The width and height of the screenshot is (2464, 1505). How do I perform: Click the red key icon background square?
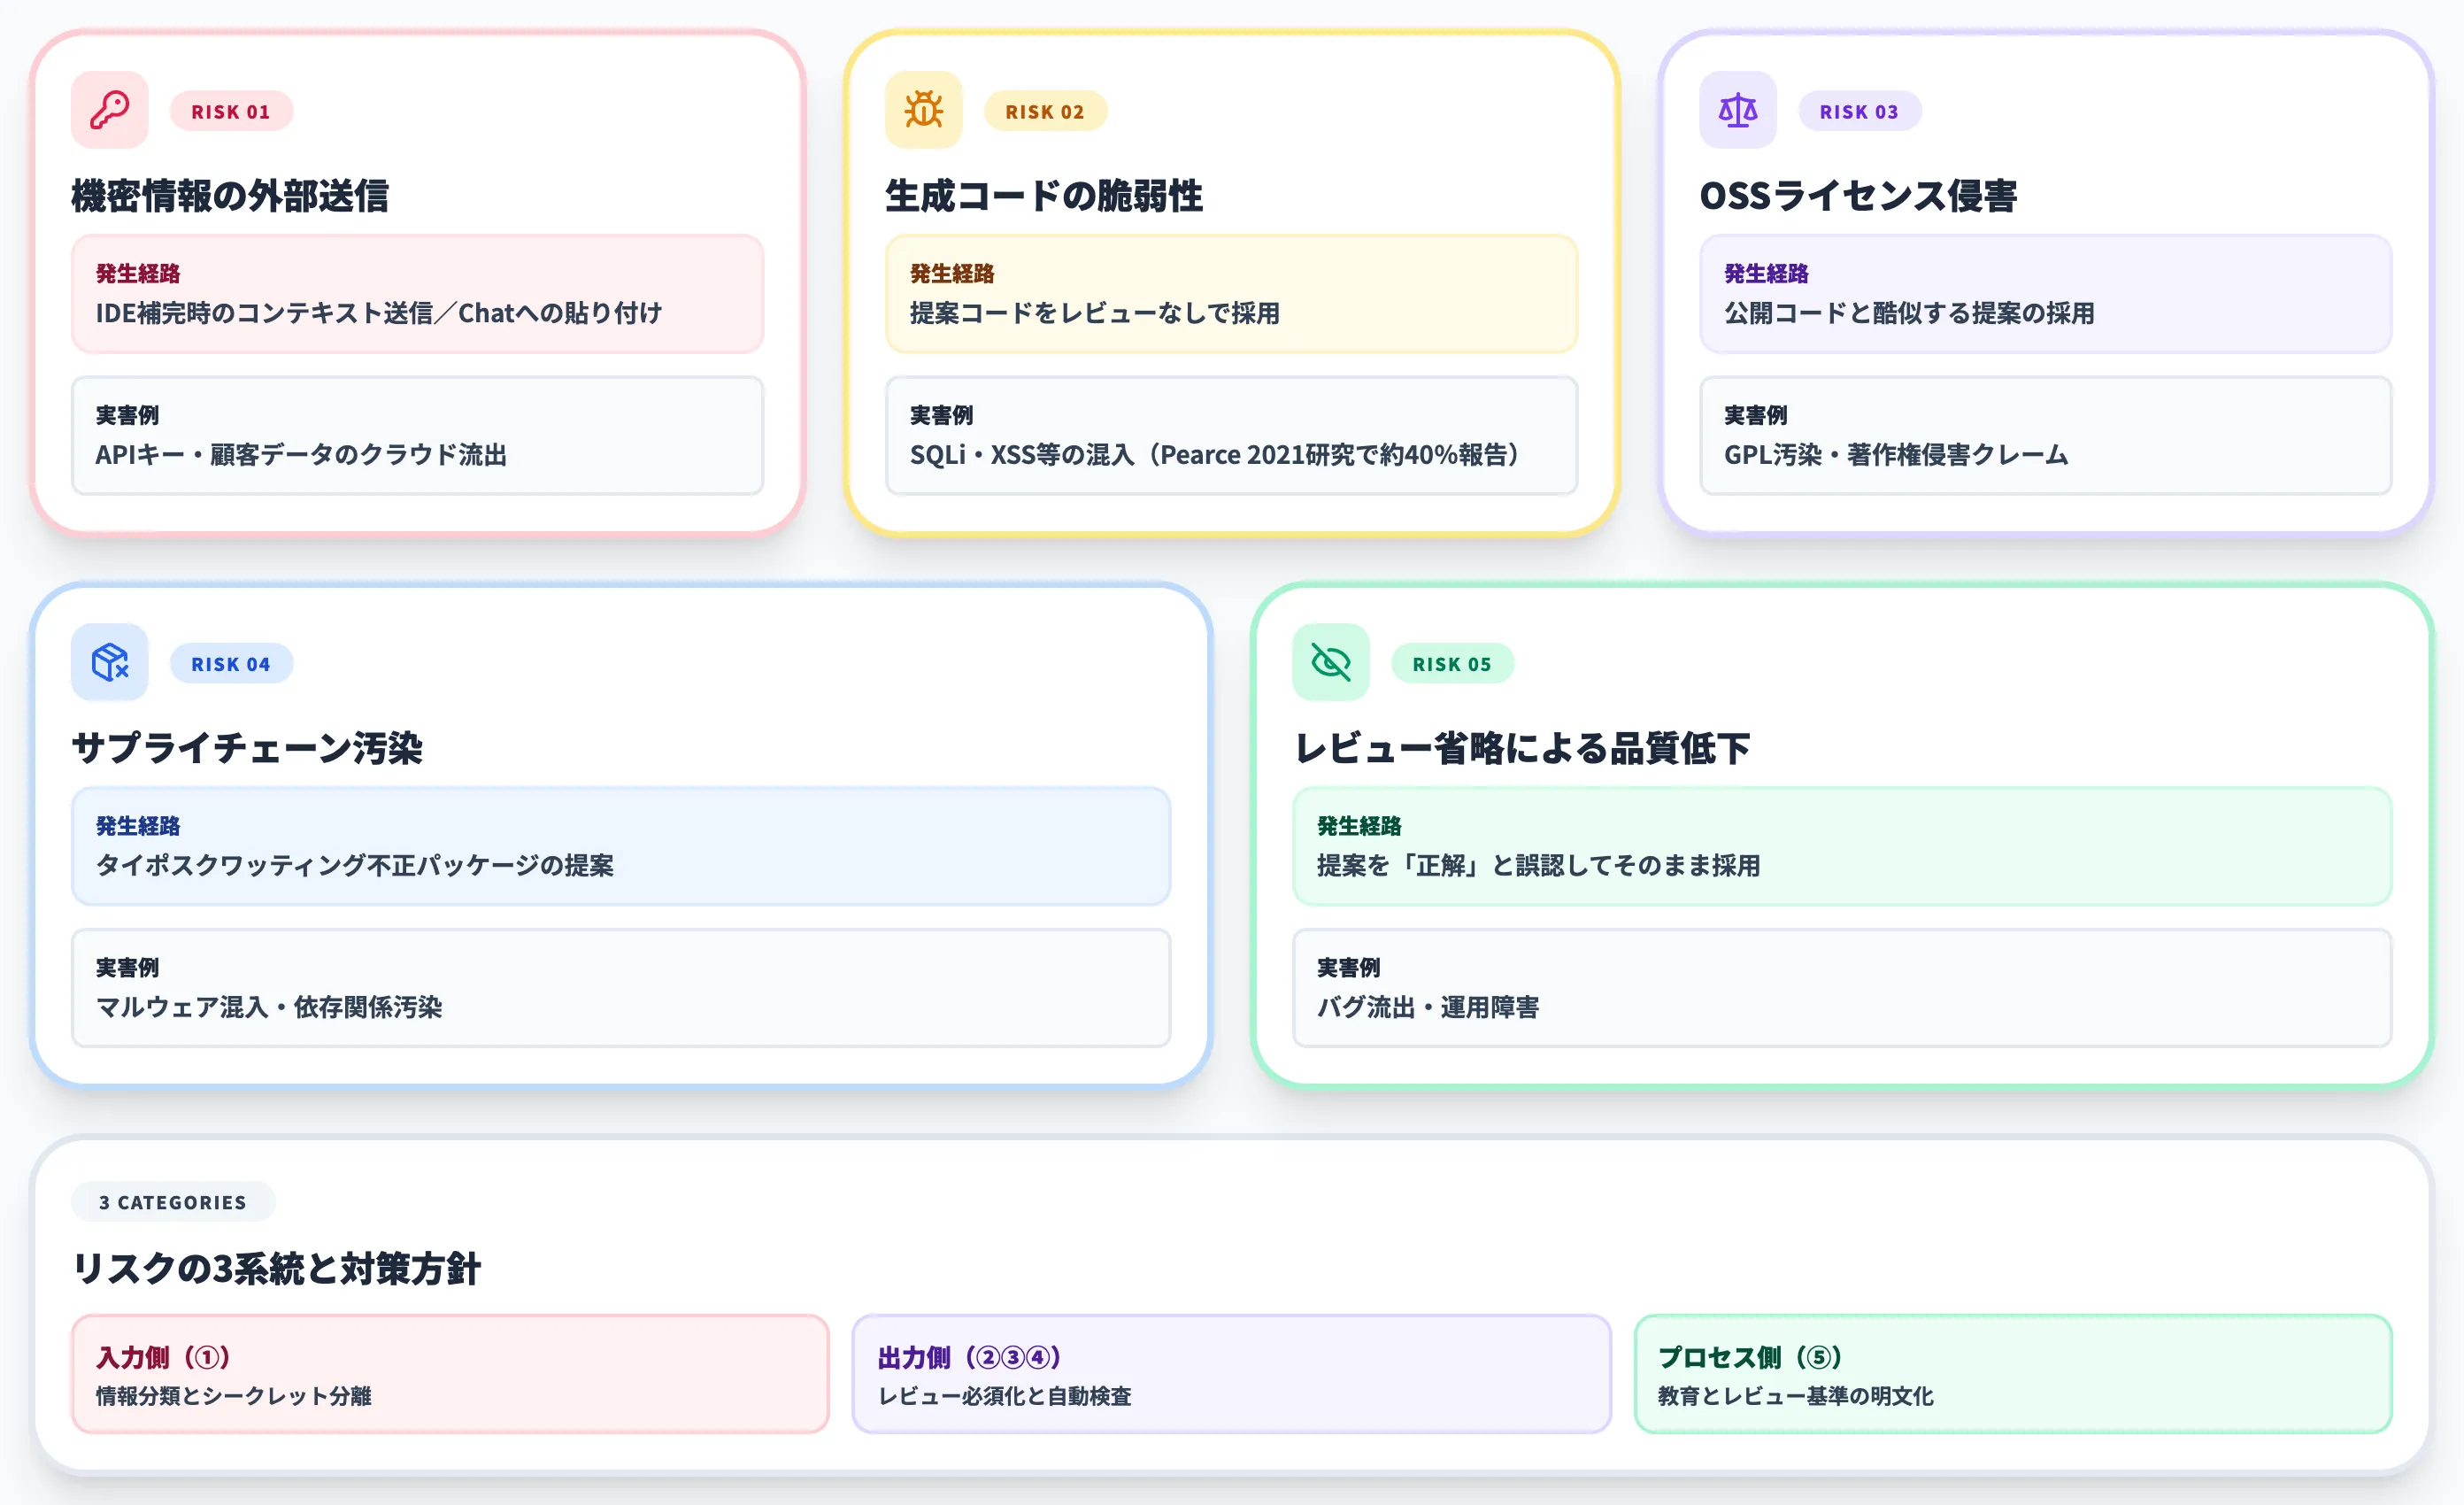tap(109, 110)
